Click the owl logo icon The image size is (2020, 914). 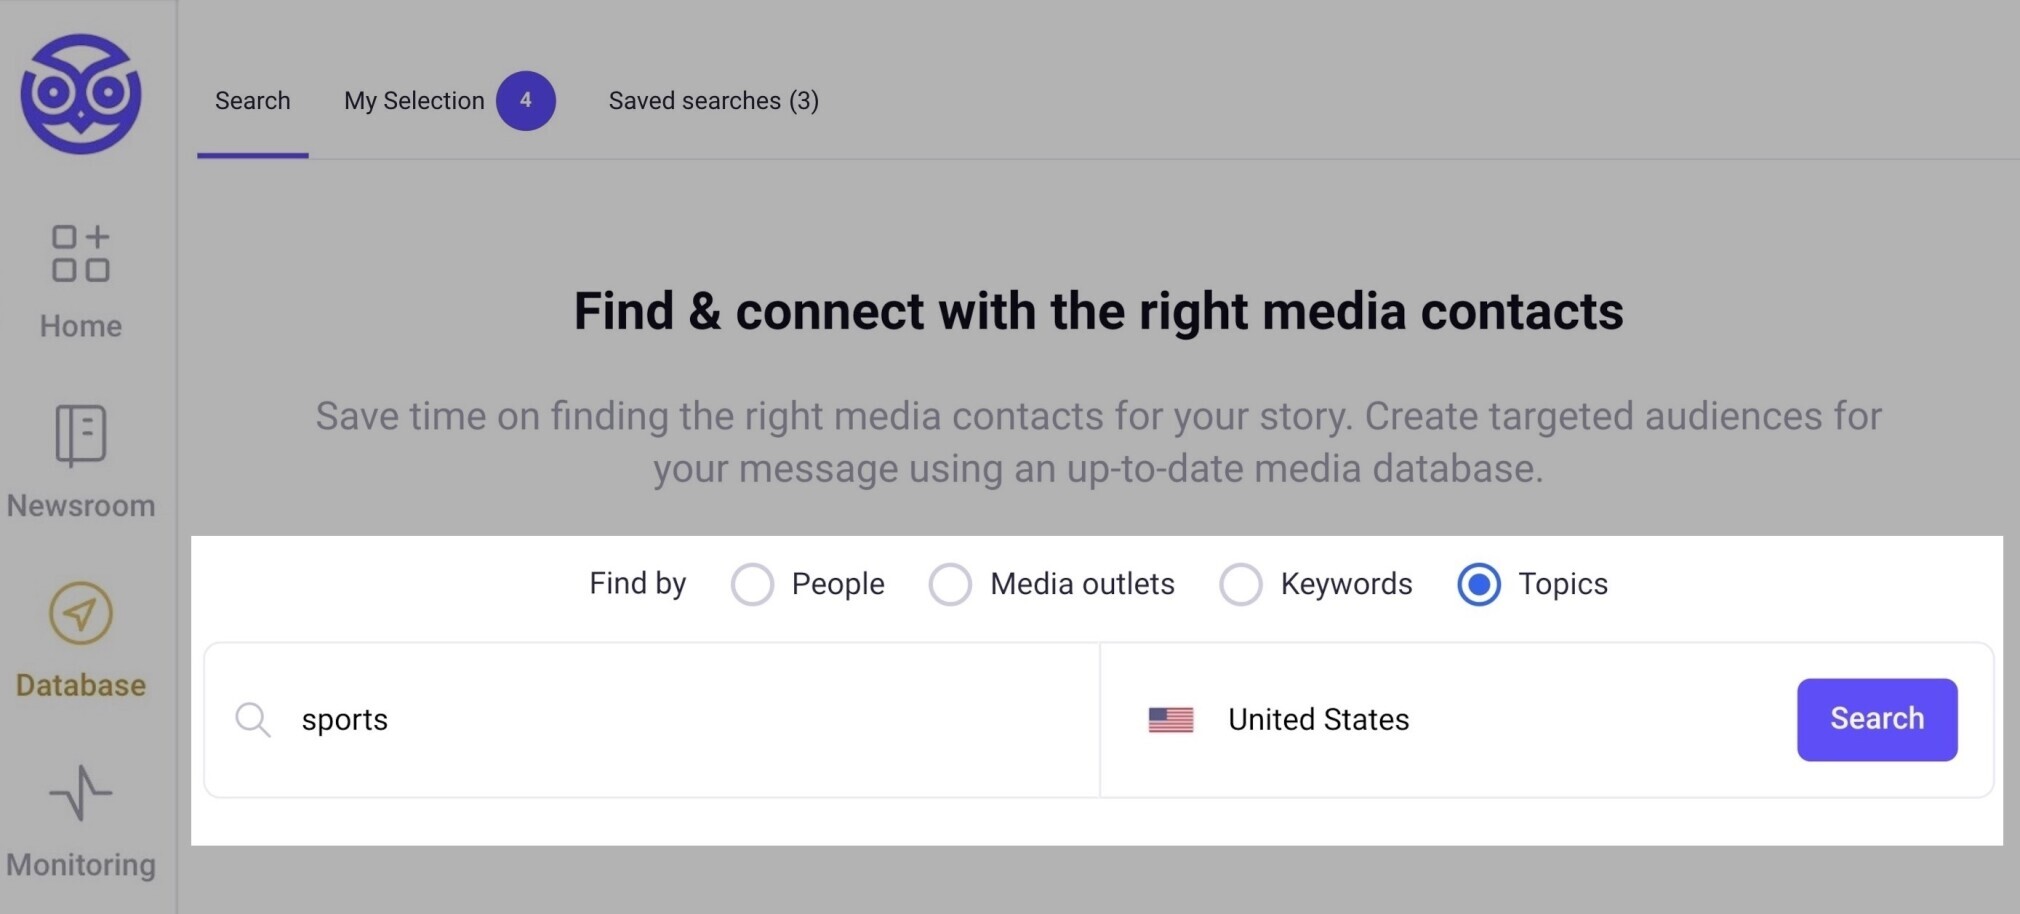(x=81, y=94)
